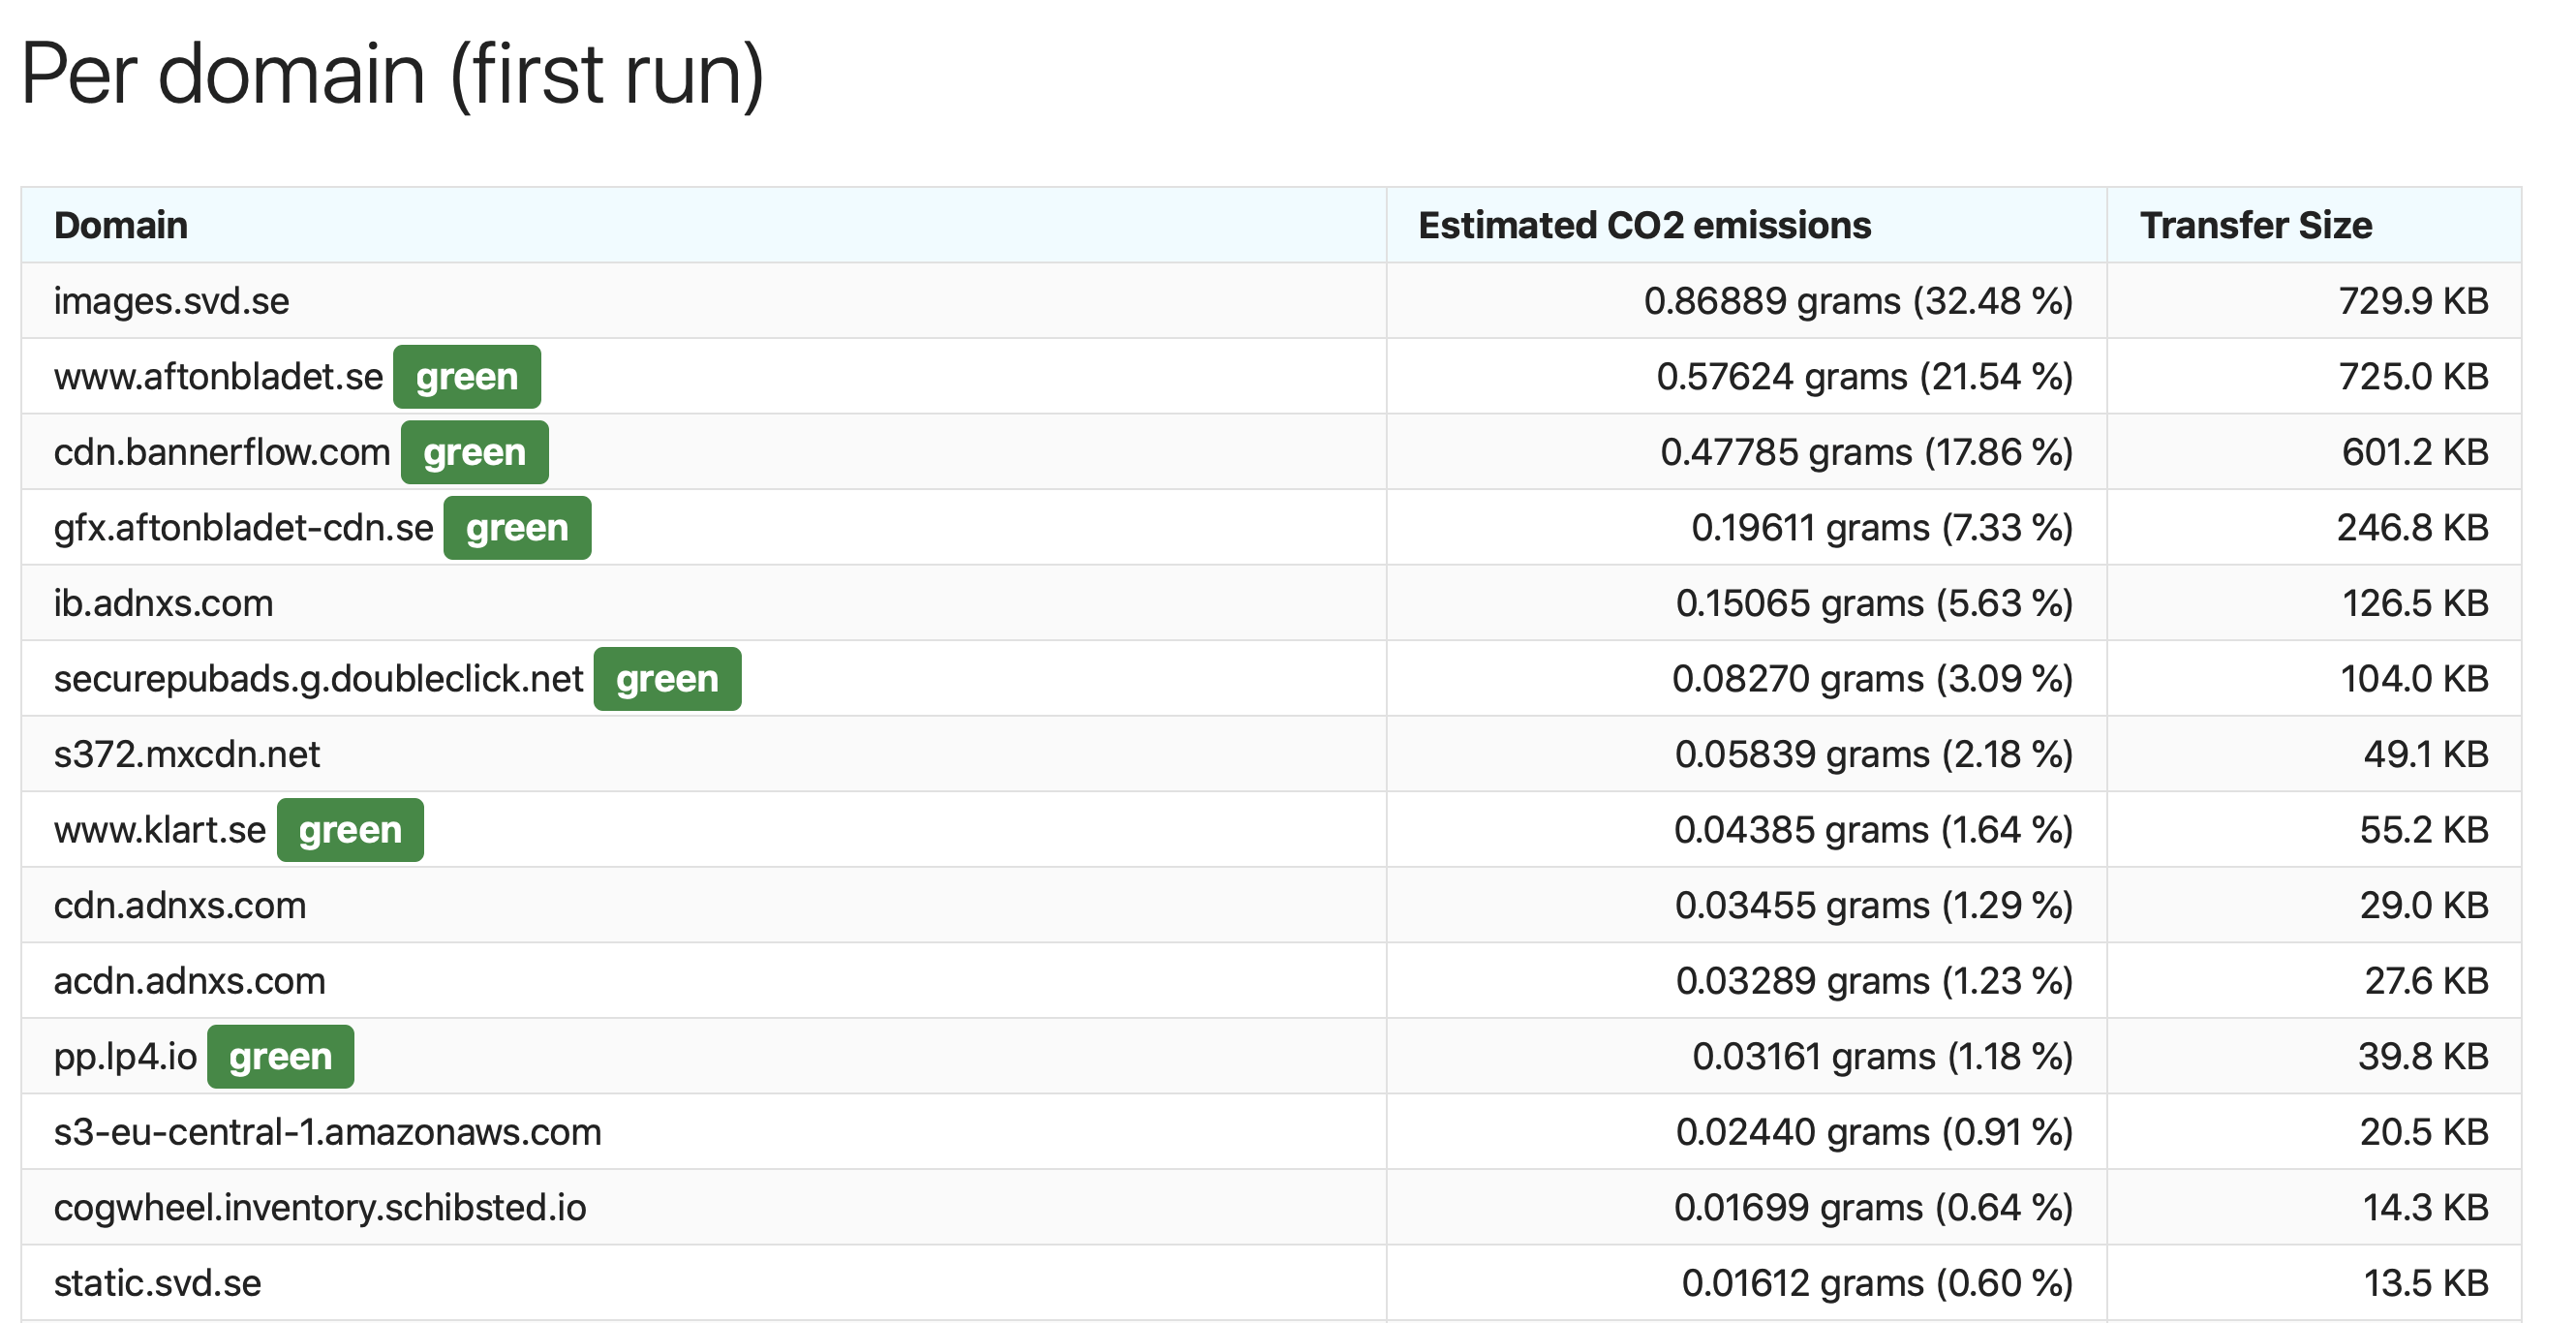This screenshot has height=1323, width=2576.
Task: Click emissions value 0.03455 grams (1.29 %)
Action: 1874,905
